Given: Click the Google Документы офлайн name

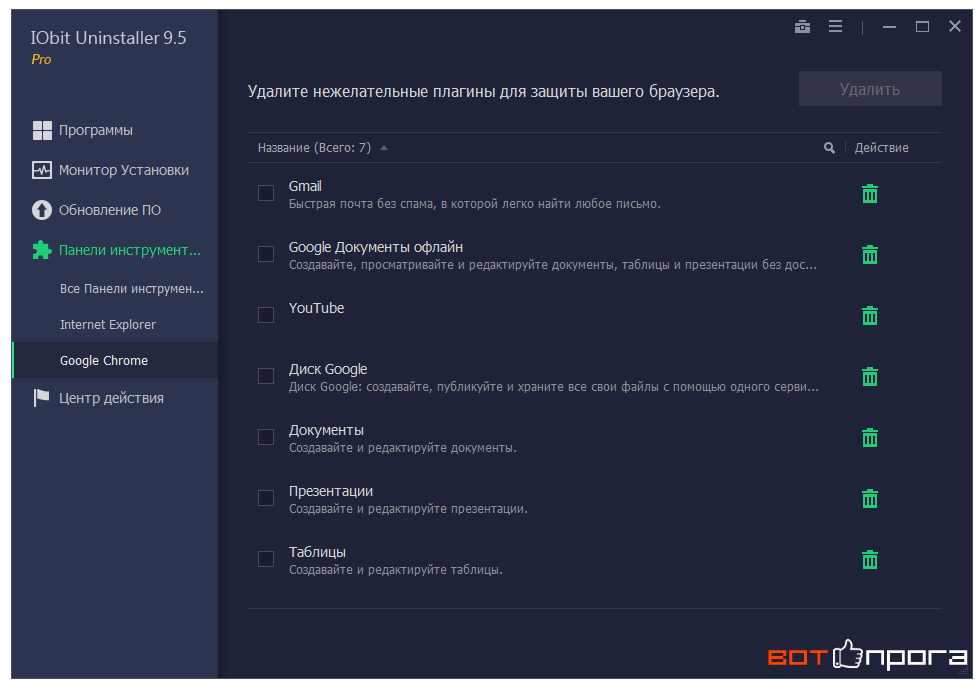Looking at the screenshot, I should click(x=376, y=248).
